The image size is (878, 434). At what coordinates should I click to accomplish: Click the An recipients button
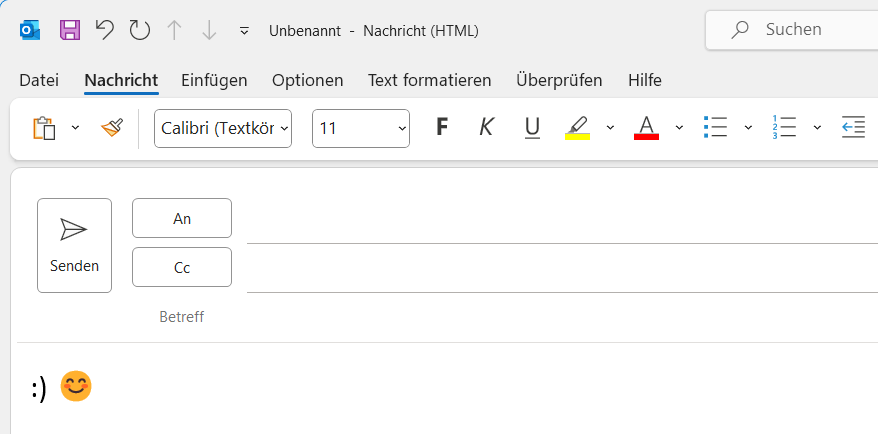[182, 218]
